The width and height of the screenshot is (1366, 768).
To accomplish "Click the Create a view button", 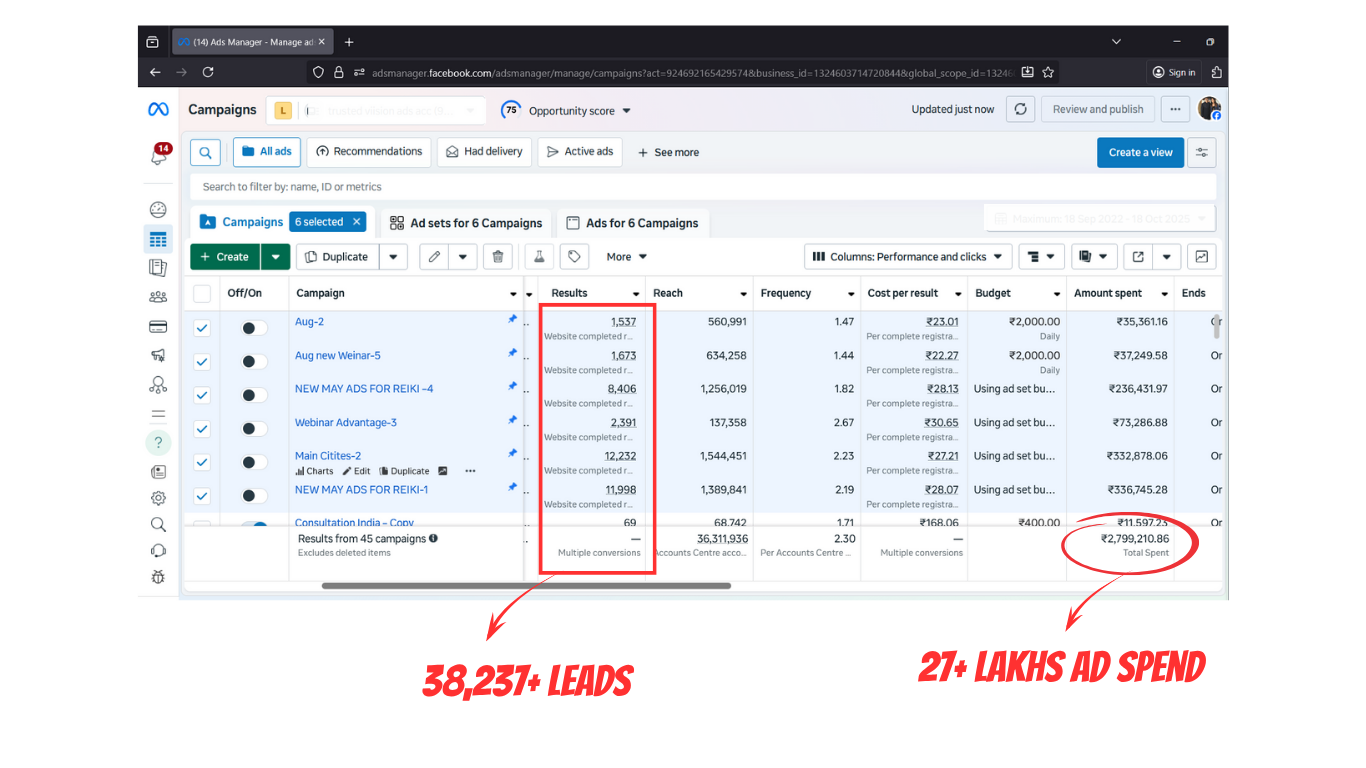I will [x=1140, y=152].
